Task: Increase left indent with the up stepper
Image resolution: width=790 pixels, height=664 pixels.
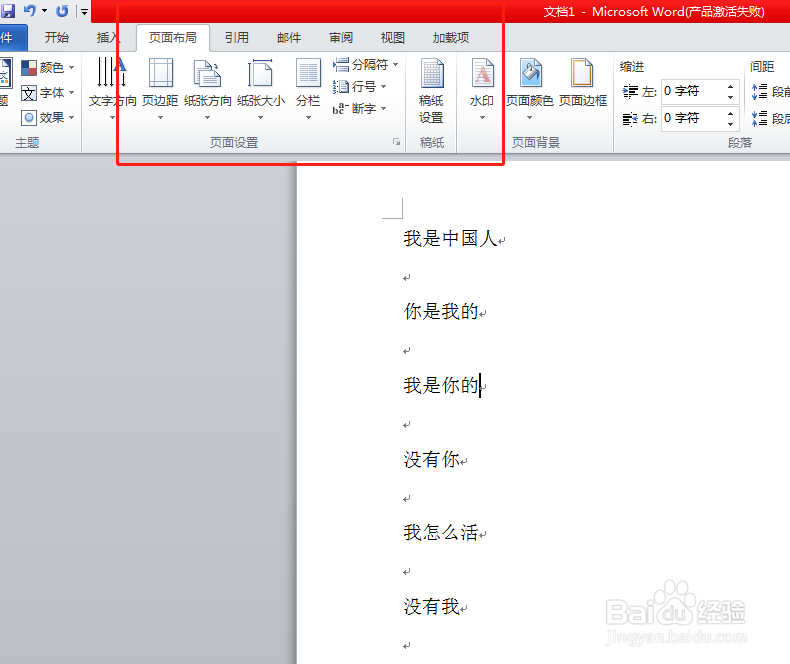Action: 731,87
